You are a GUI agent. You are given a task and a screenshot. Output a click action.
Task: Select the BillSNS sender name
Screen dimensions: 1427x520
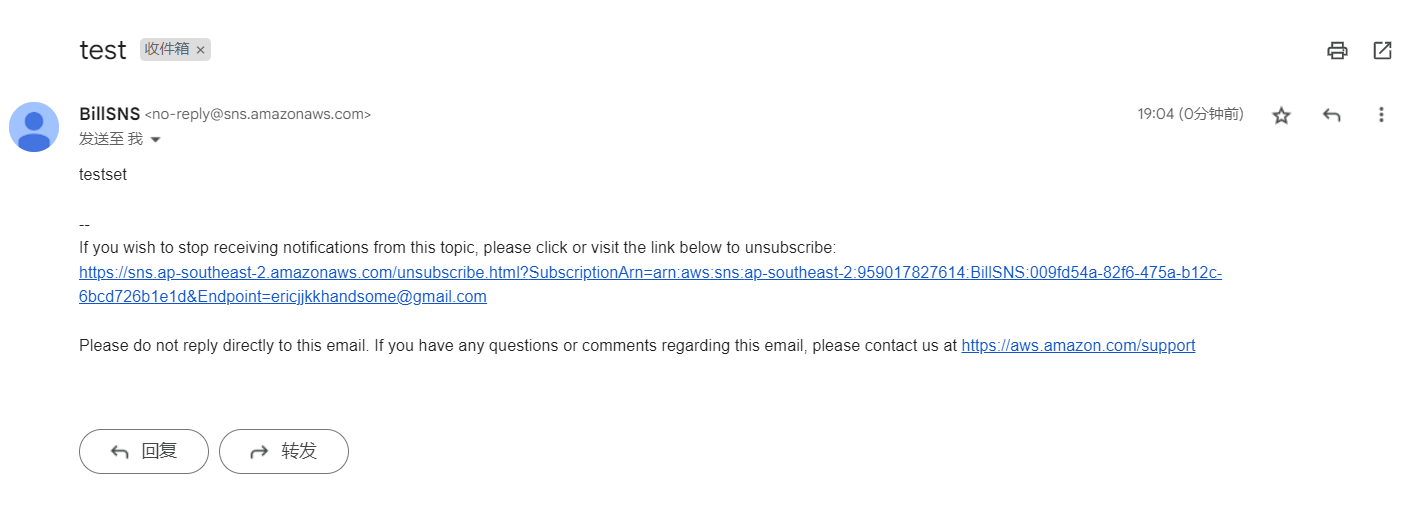pyautogui.click(x=109, y=114)
